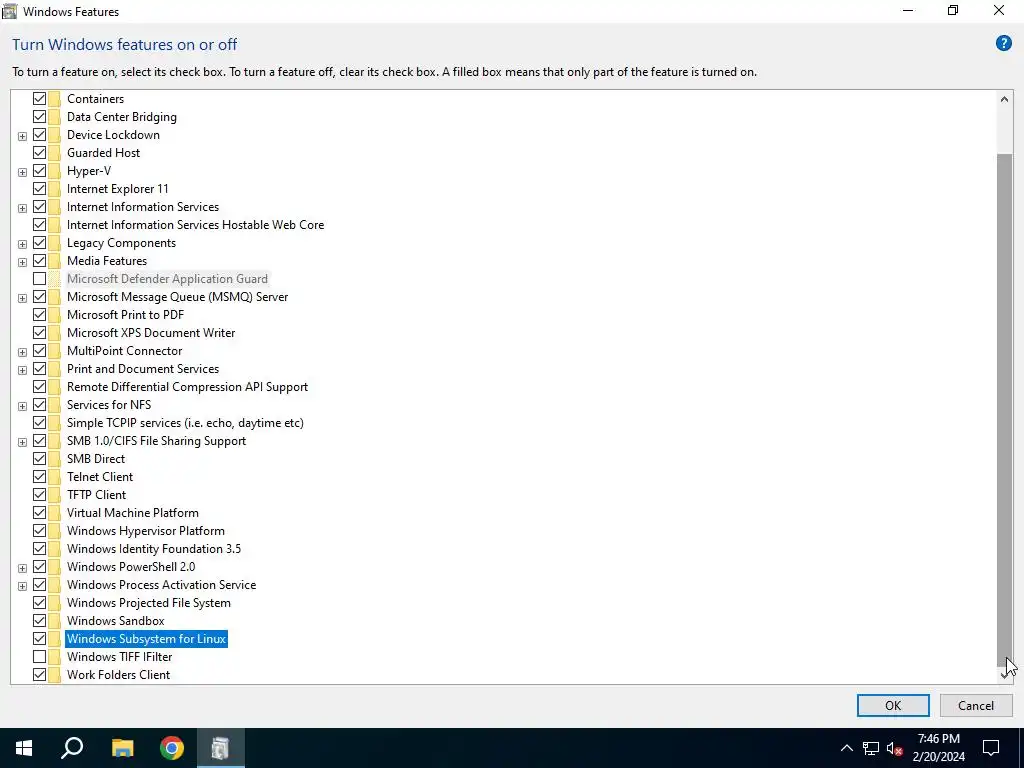Viewport: 1024px width, 768px height.
Task: Open the taskbar clock and date
Action: (x=938, y=748)
